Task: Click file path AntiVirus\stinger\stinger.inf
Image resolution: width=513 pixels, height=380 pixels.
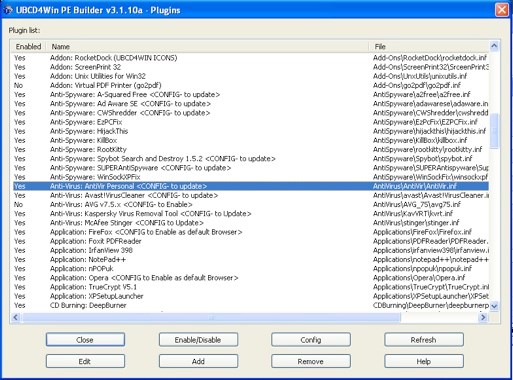Action: tap(416, 223)
